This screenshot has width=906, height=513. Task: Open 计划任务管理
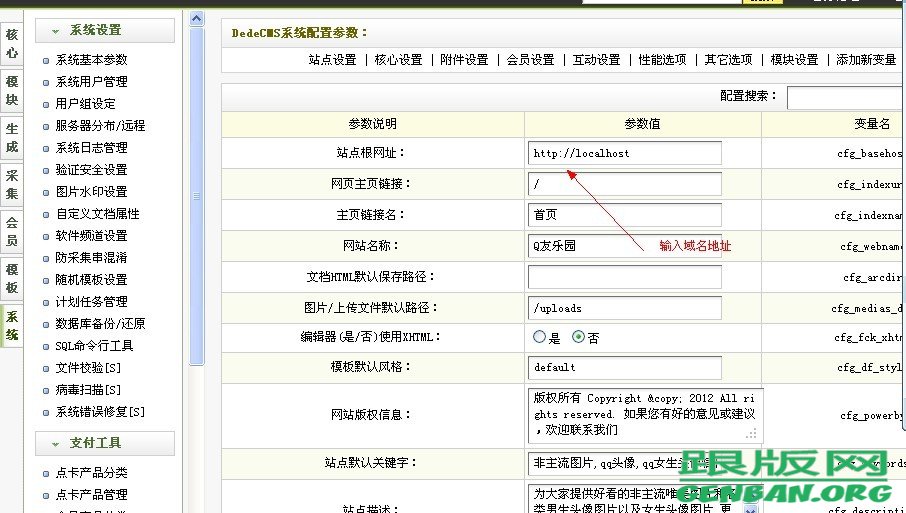(91, 302)
